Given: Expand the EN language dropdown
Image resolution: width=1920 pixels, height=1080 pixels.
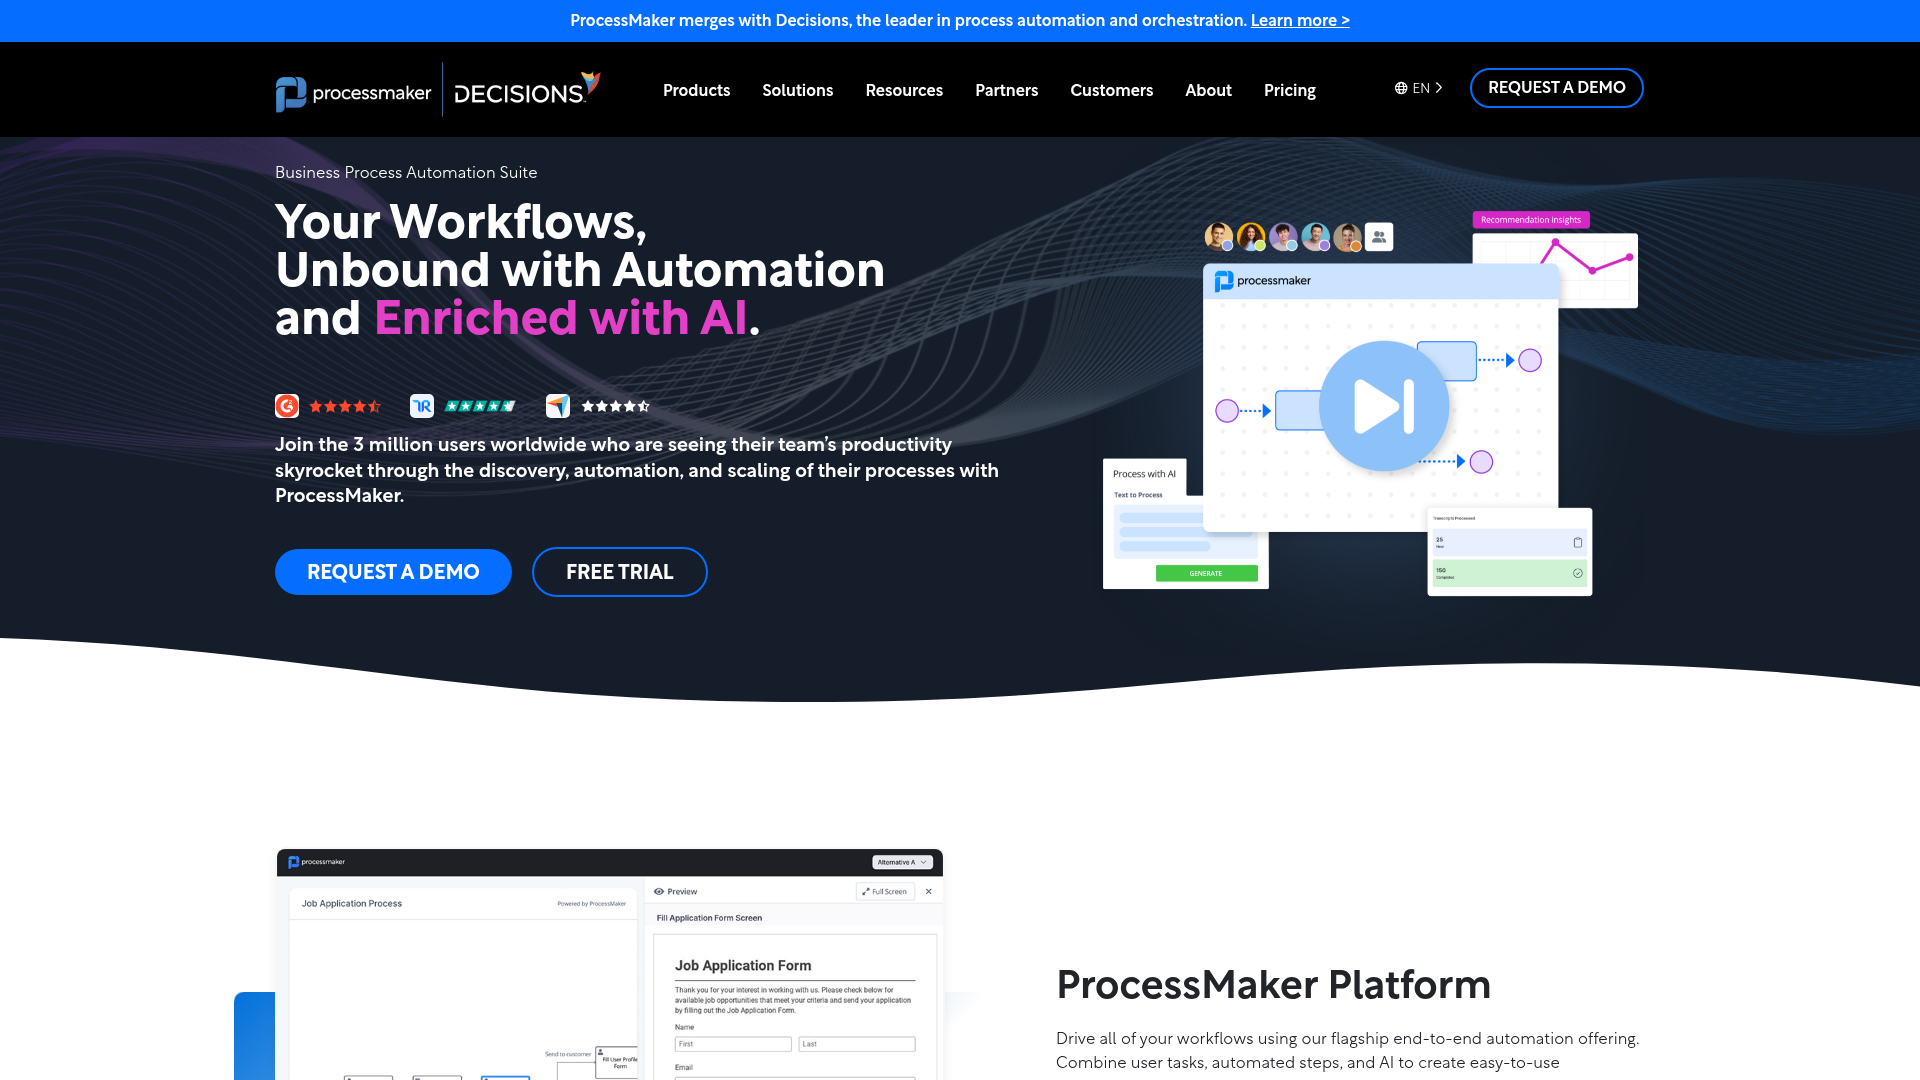Looking at the screenshot, I should (1420, 87).
